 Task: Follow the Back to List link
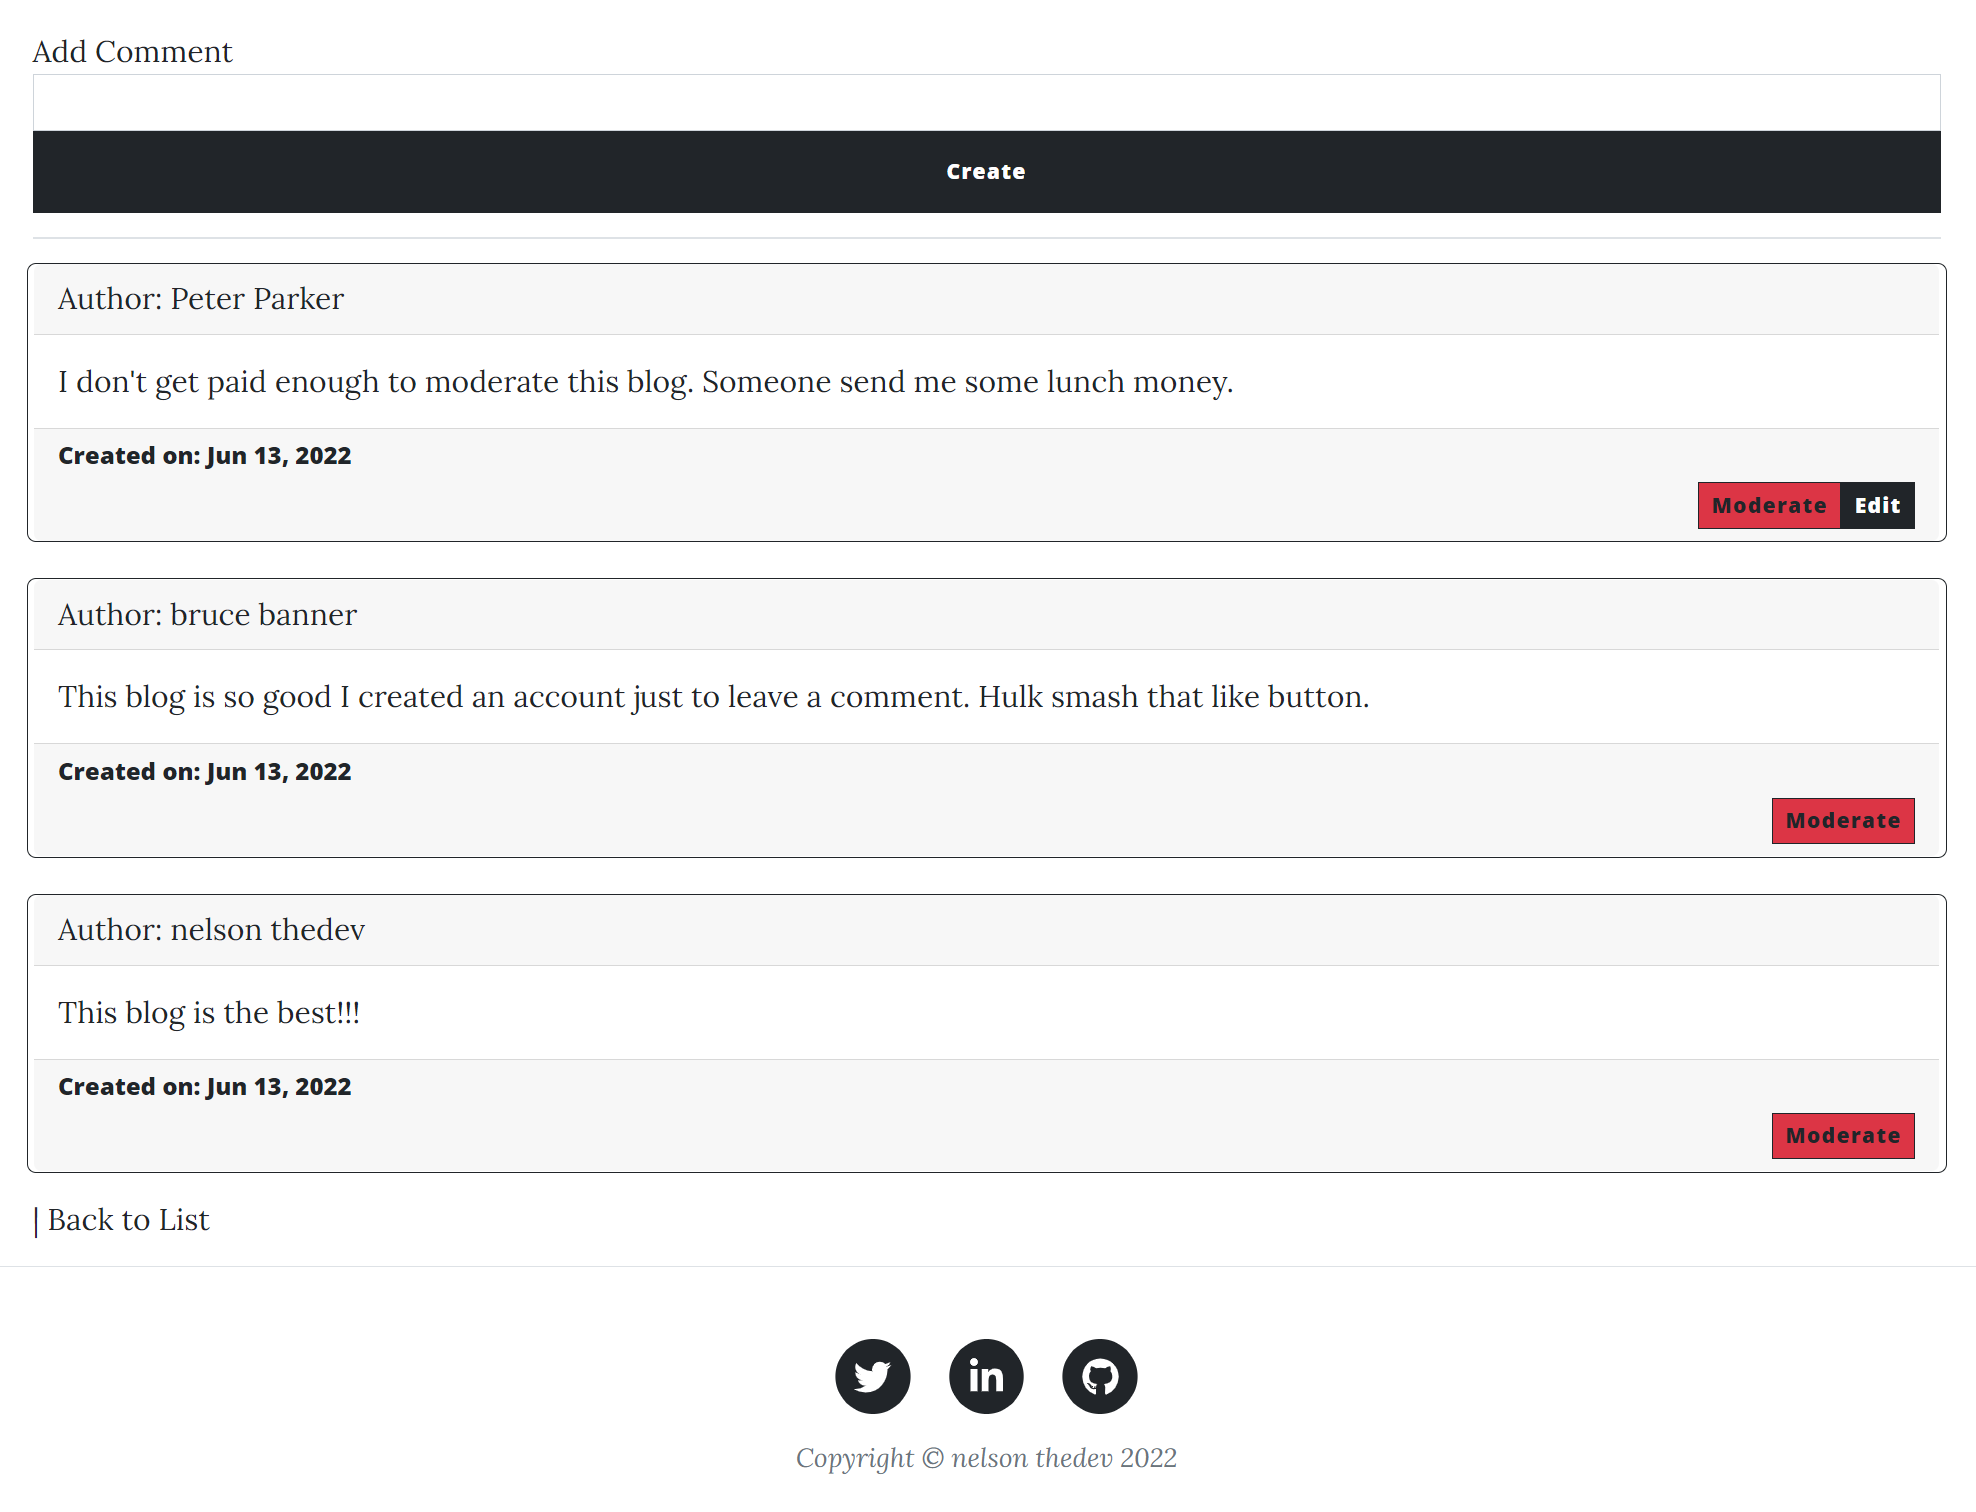pos(128,1220)
